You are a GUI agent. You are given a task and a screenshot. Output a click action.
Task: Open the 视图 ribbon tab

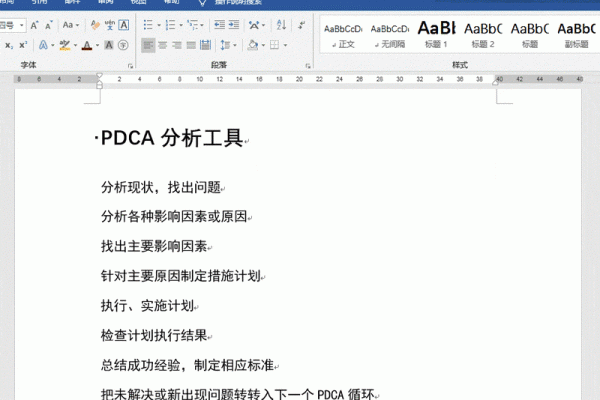pyautogui.click(x=138, y=2)
